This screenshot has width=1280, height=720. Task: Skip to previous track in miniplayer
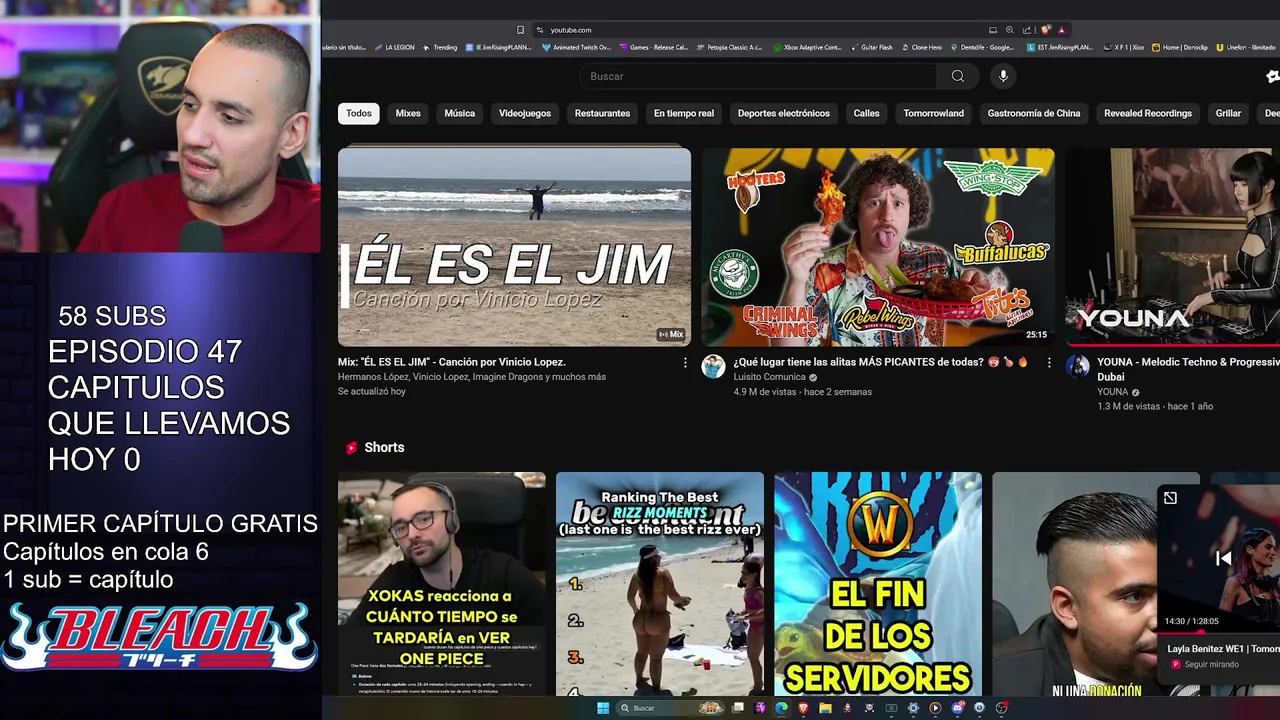pyautogui.click(x=1223, y=559)
